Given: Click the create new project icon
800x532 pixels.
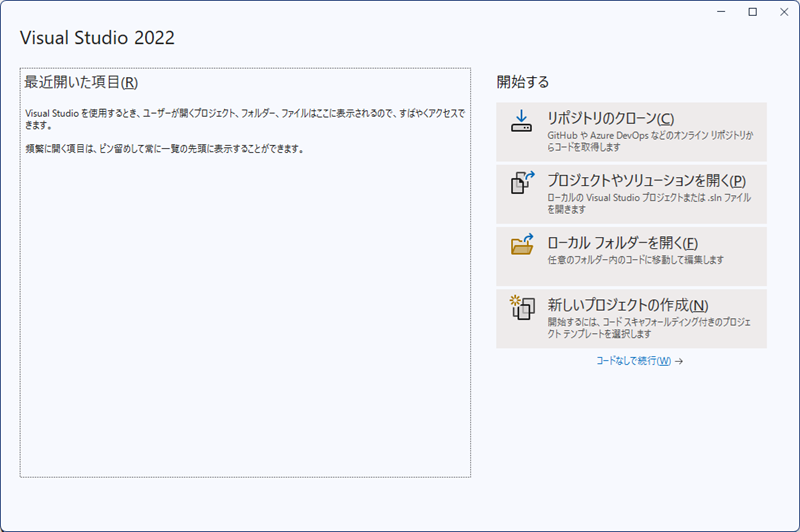Looking at the screenshot, I should 522,308.
